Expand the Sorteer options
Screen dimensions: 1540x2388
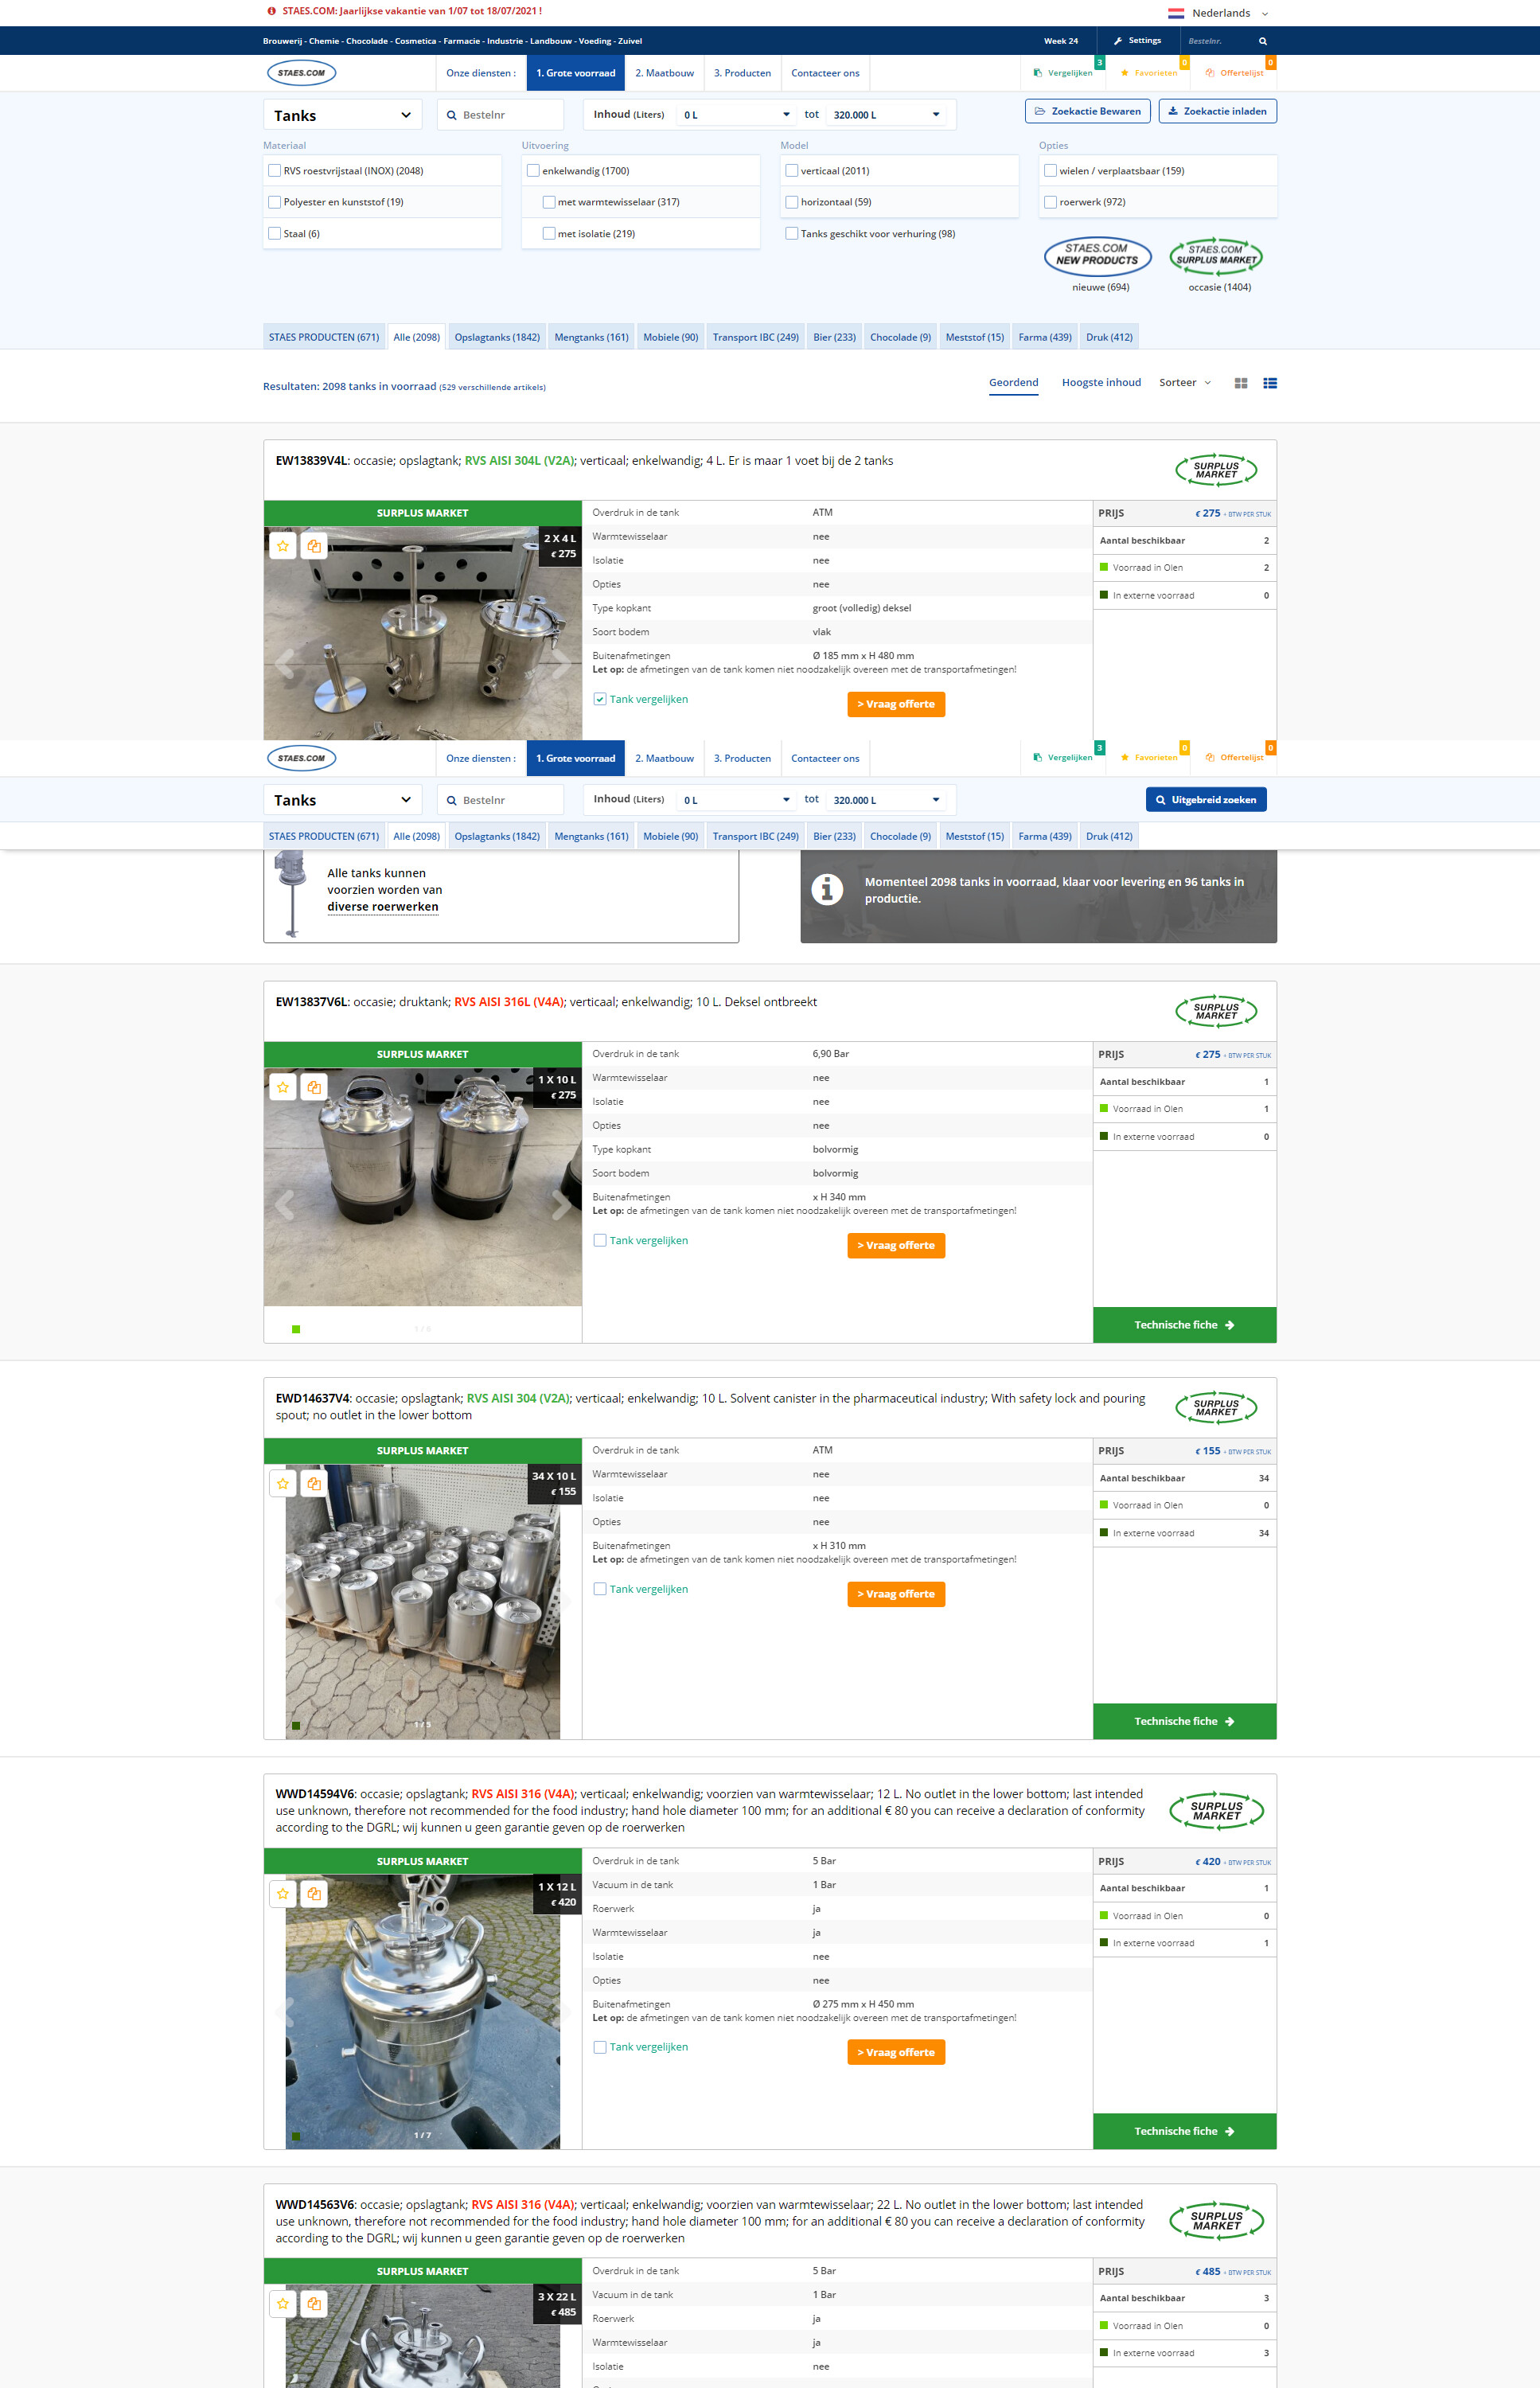click(x=1185, y=382)
